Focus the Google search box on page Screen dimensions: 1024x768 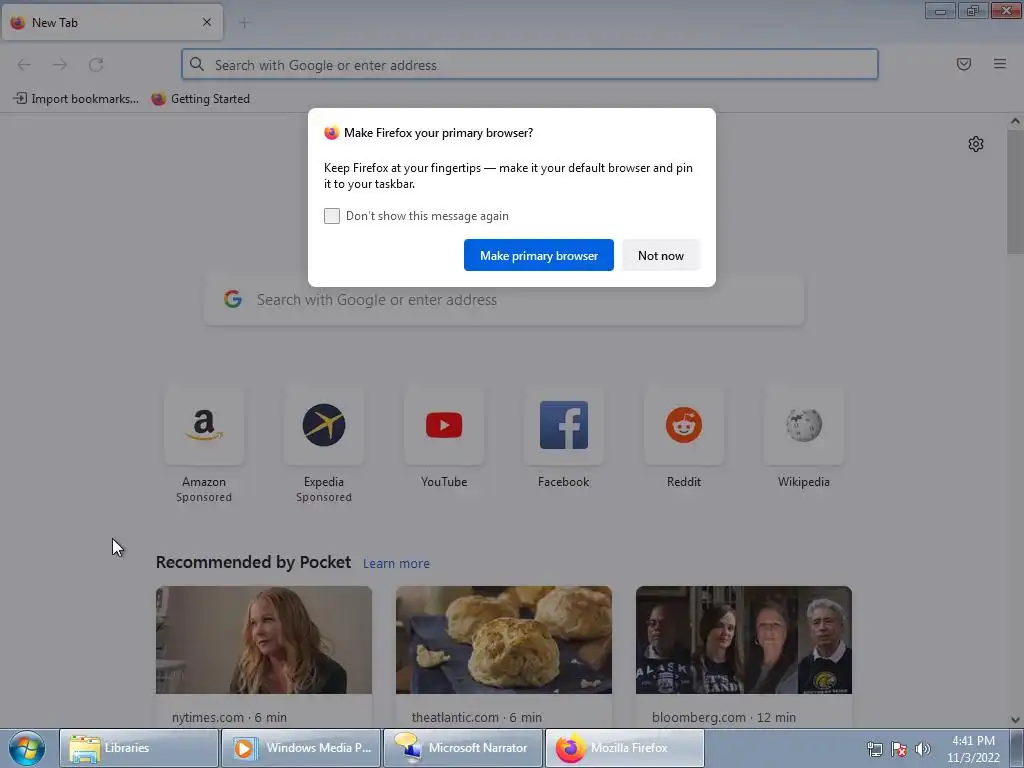504,300
